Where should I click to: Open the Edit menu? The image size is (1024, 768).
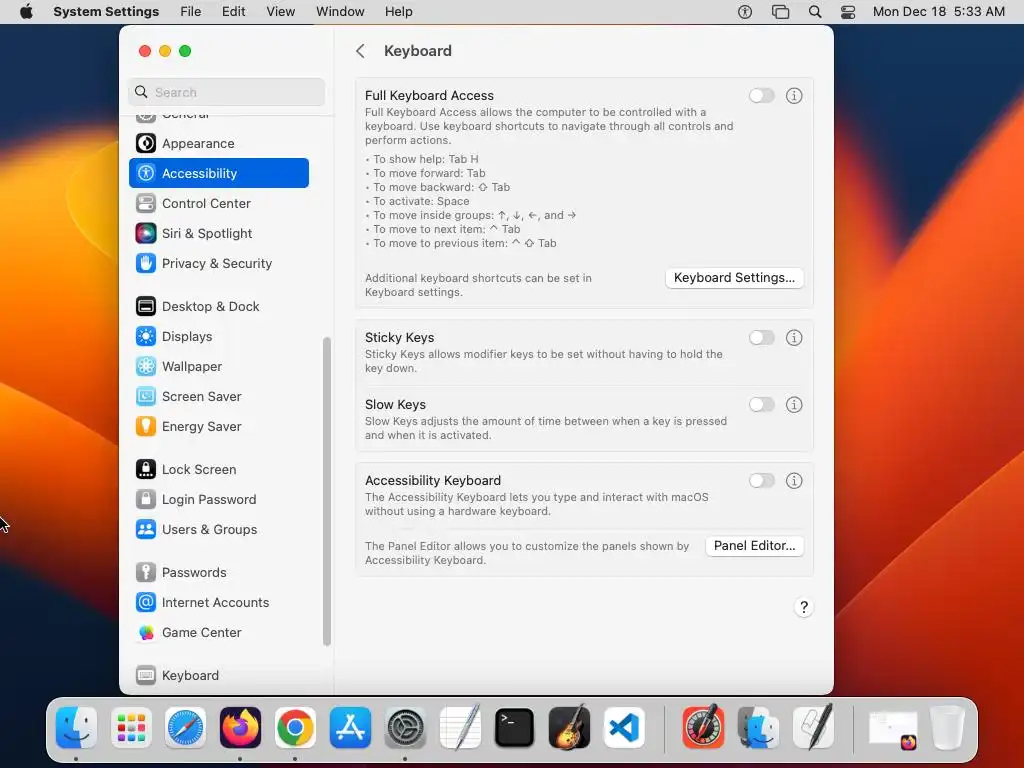pos(233,12)
